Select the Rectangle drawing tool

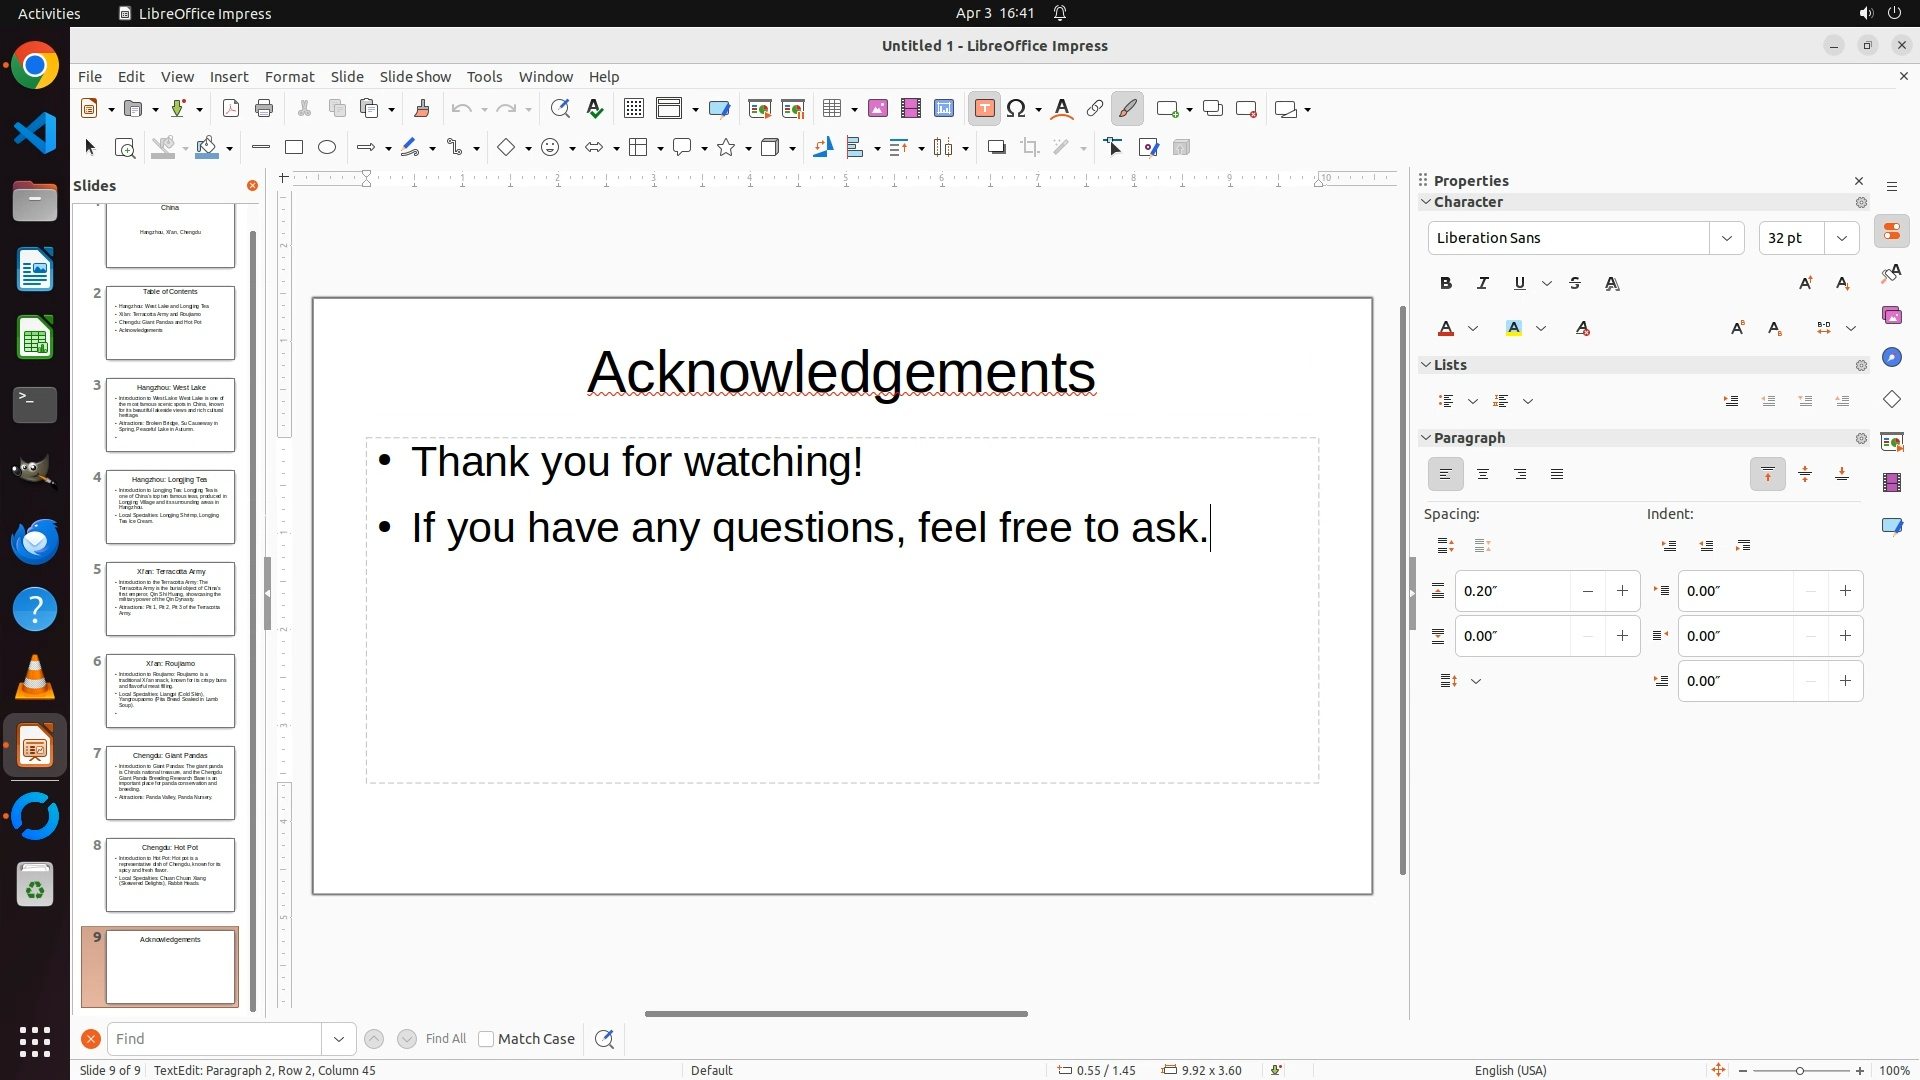[294, 148]
